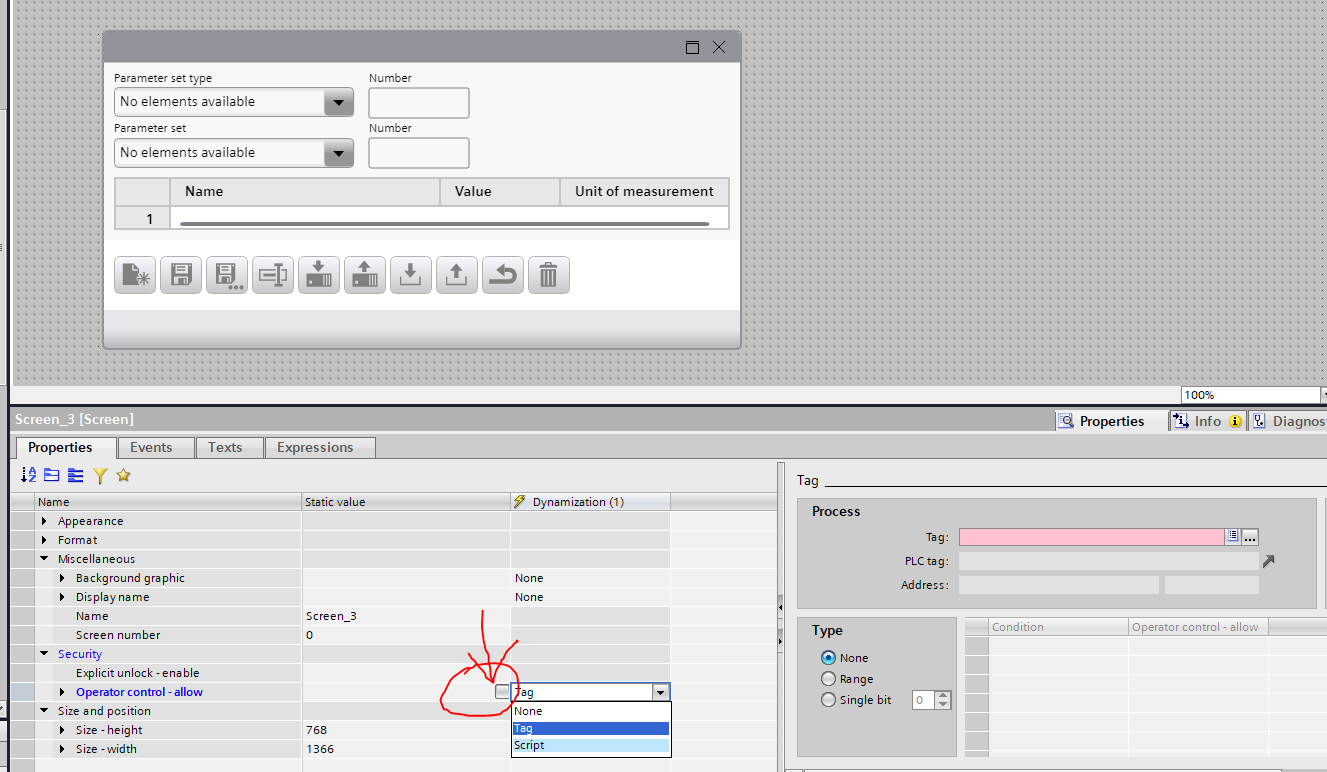Open the dynamization type dropdown arrow

660,692
